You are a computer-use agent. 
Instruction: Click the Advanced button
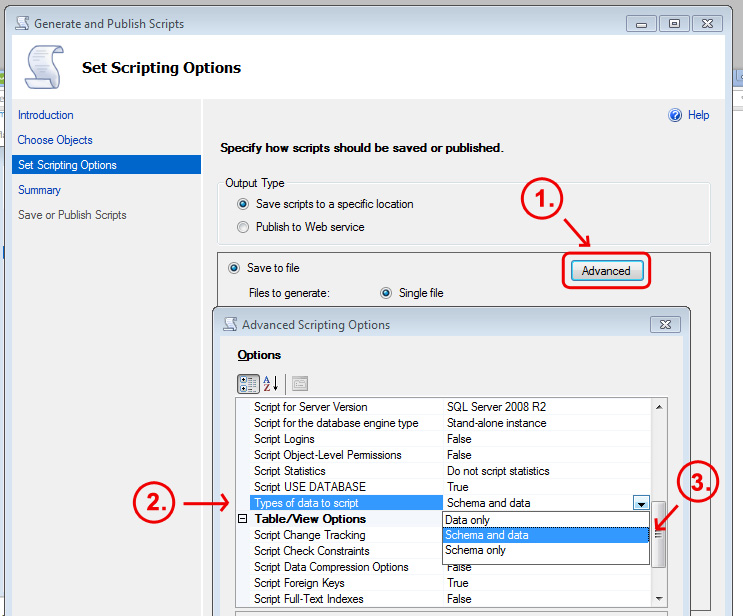point(606,271)
